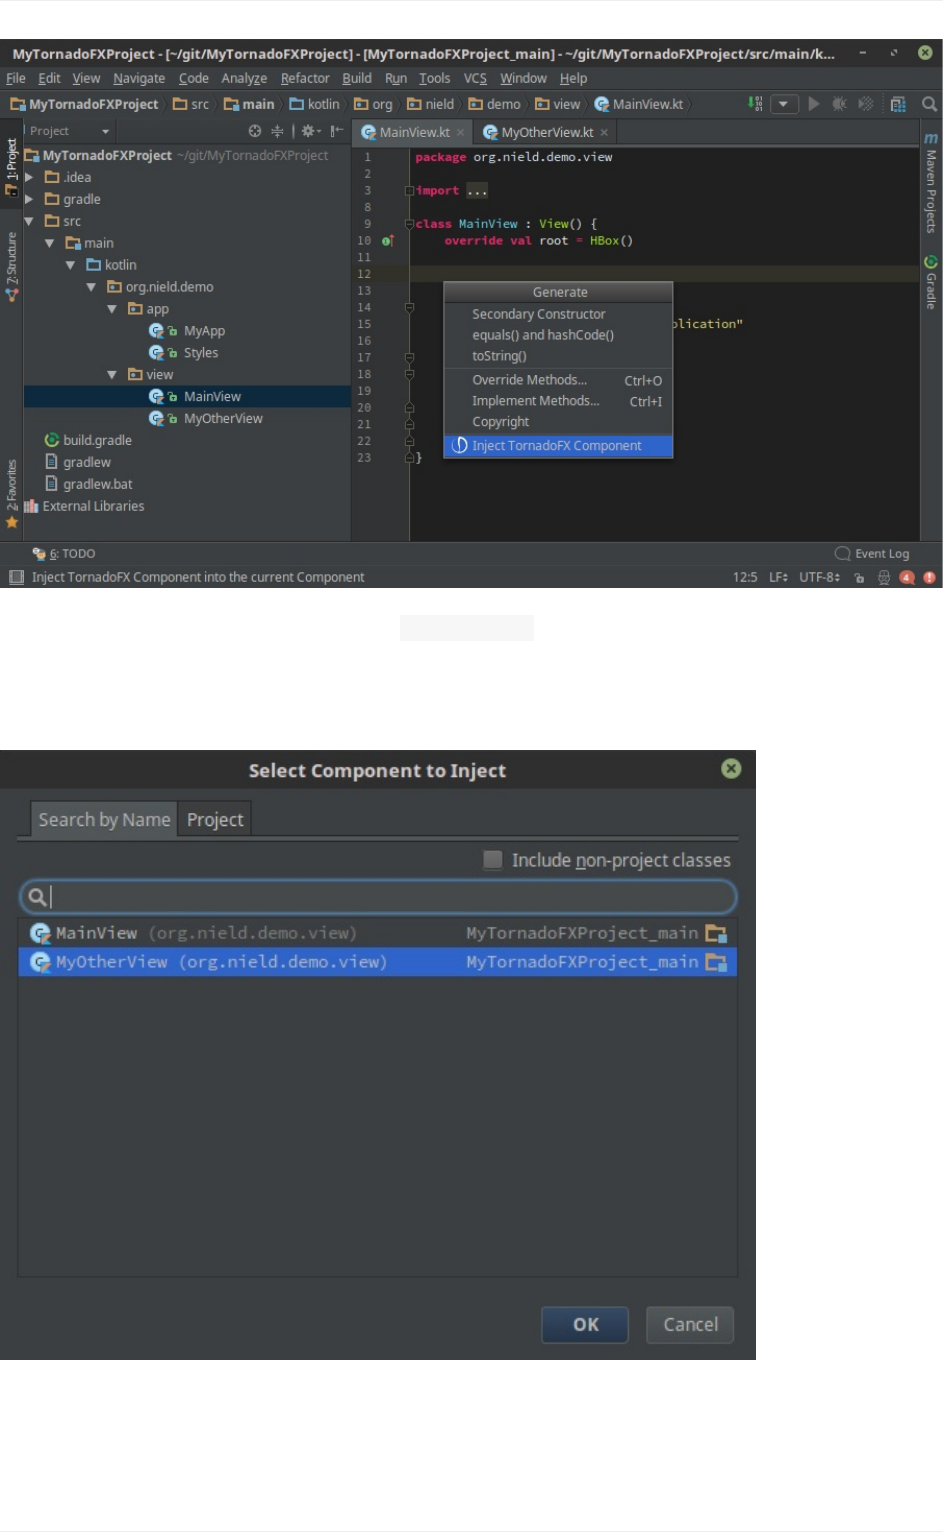Image resolution: width=943 pixels, height=1532 pixels.
Task: Click the tool windows toggle icon at bottom-left
Action: 16,577
